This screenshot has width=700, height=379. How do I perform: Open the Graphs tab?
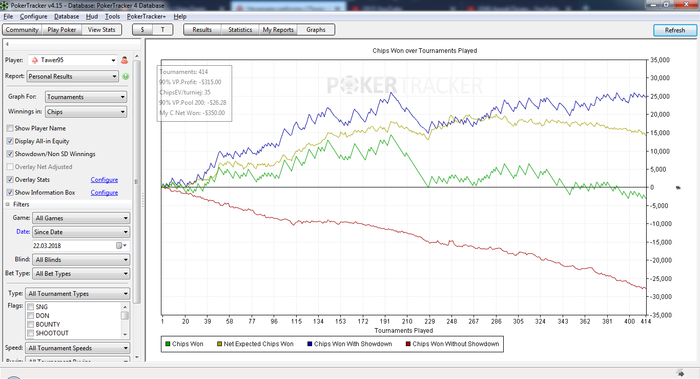click(316, 30)
